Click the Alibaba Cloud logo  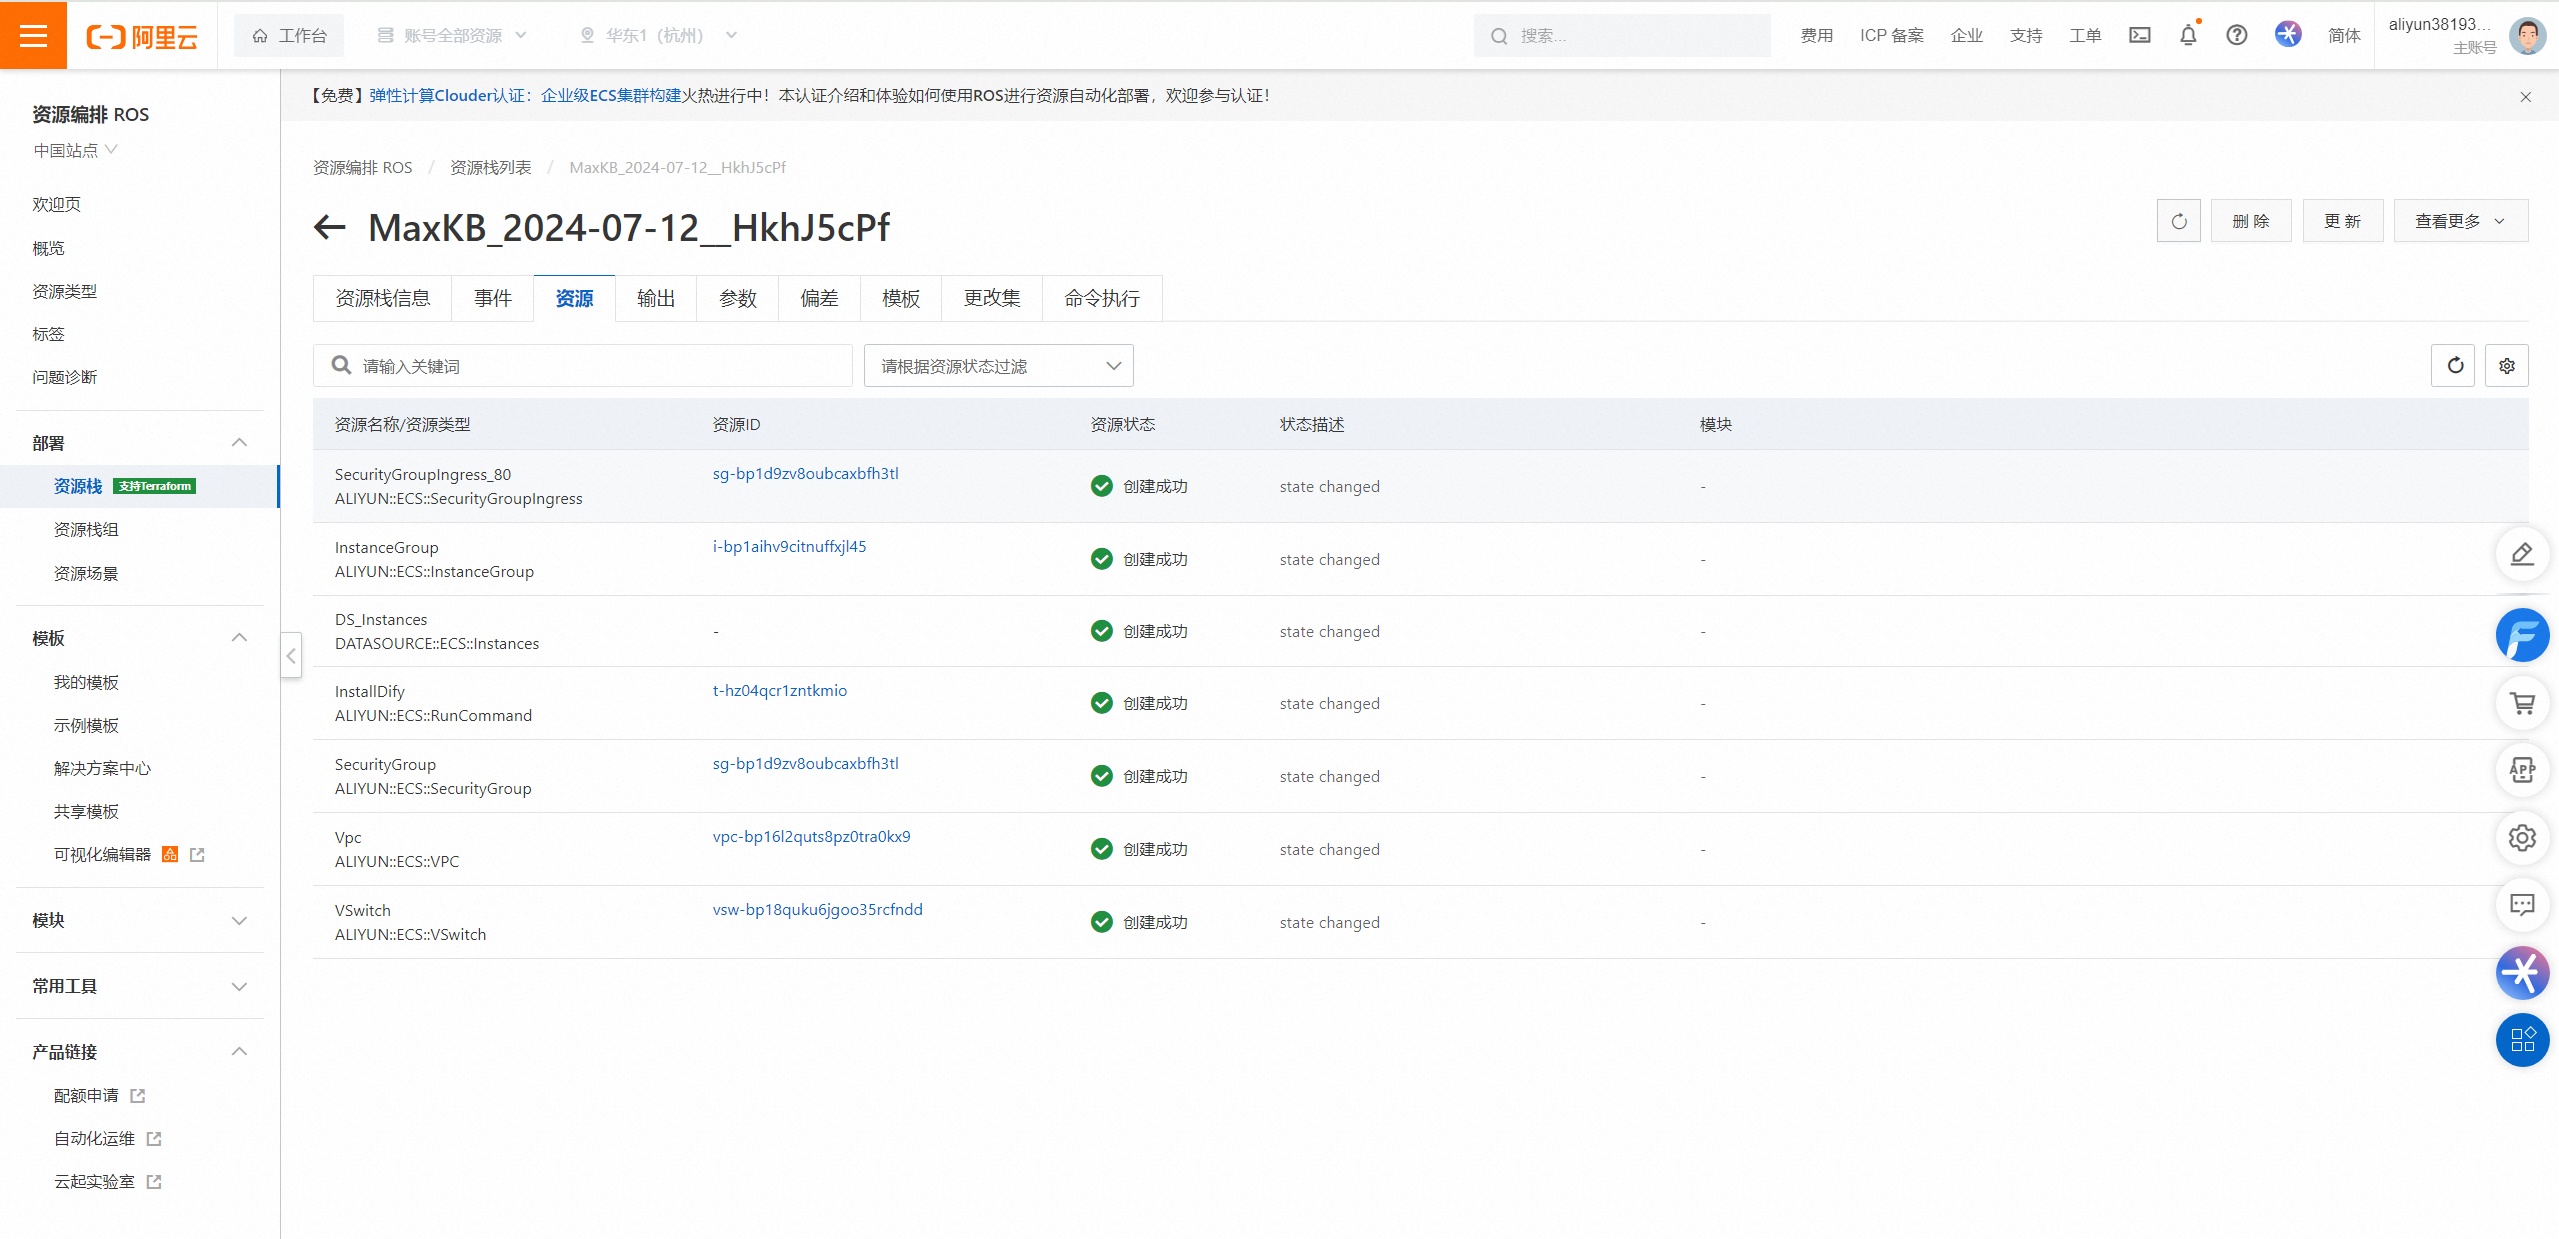(x=142, y=37)
